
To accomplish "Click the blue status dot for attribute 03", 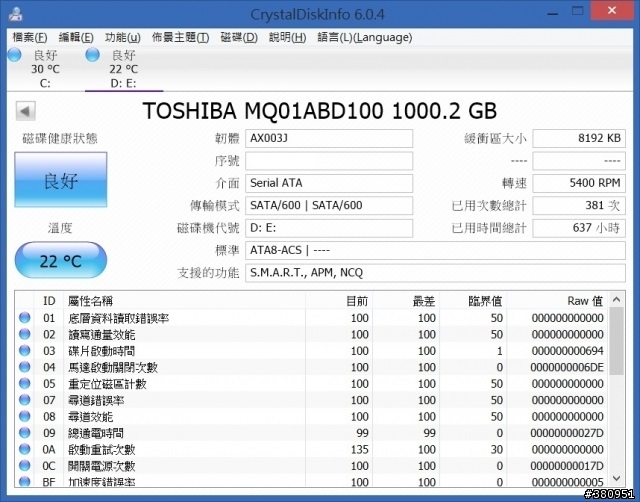I will pyautogui.click(x=24, y=351).
